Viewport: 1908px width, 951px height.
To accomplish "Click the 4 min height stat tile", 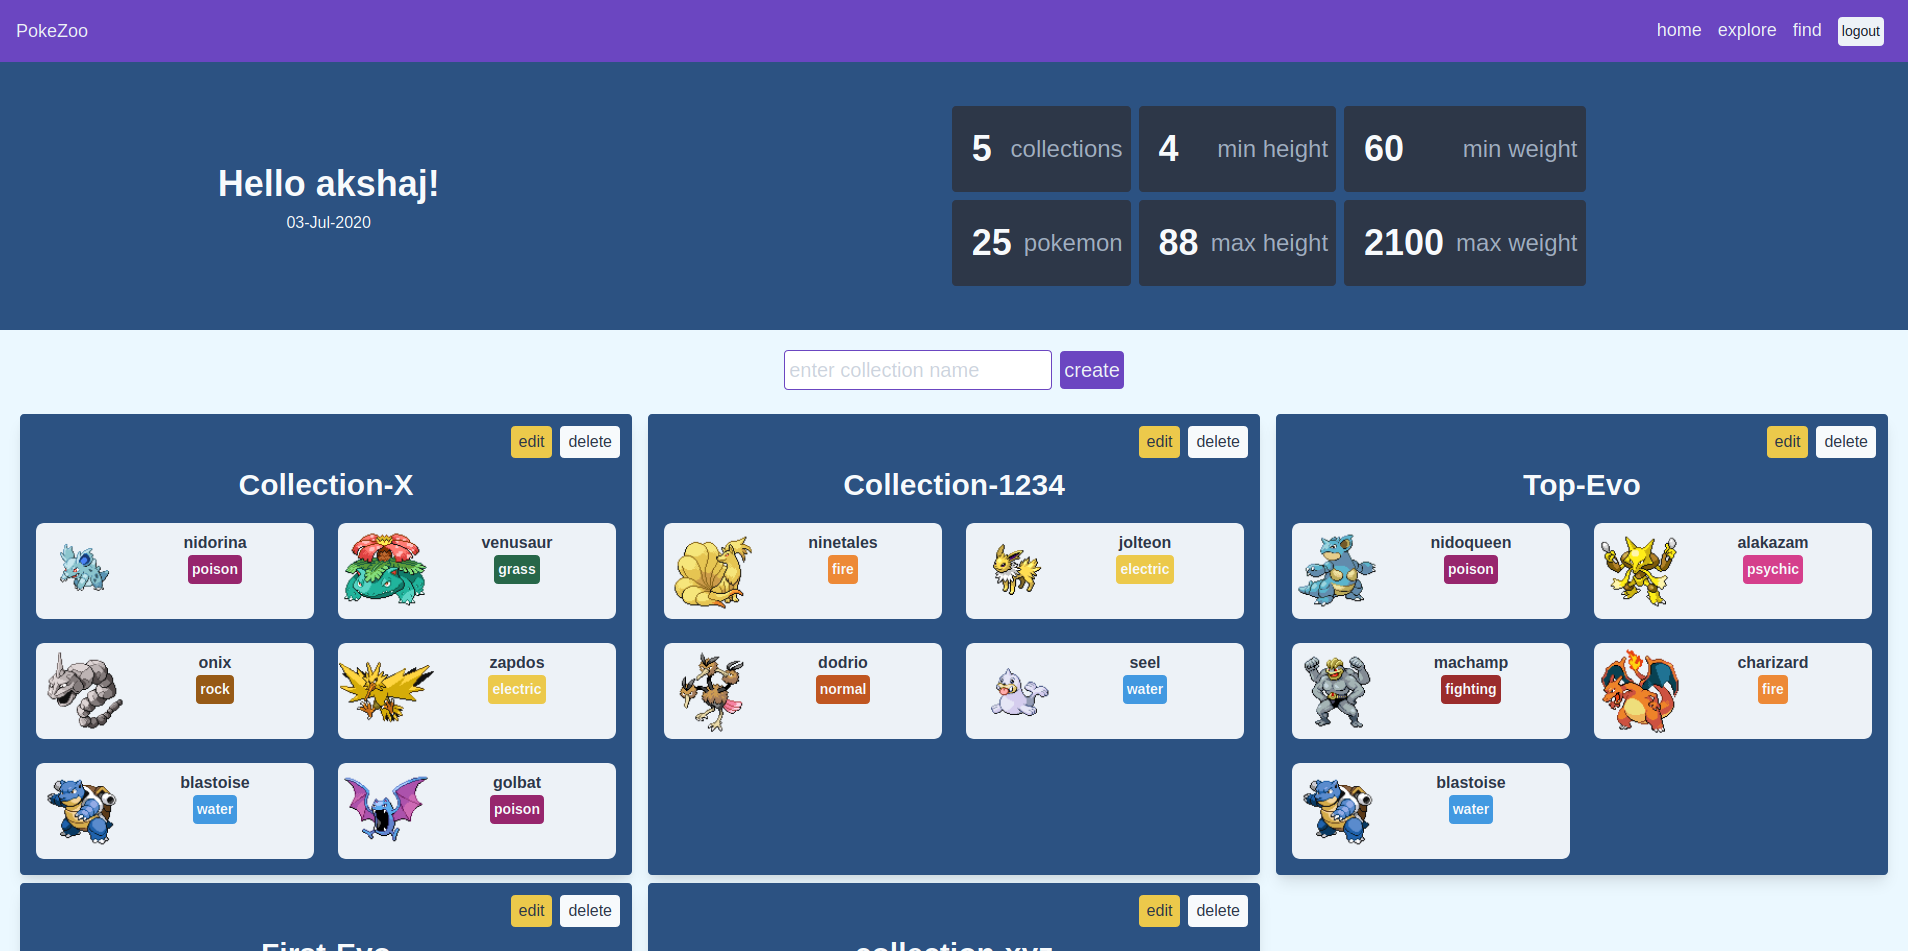I will pyautogui.click(x=1237, y=149).
